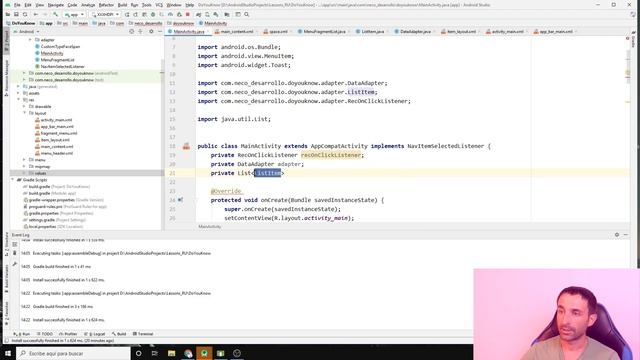Click the Save All toolbar icon

[16, 14]
